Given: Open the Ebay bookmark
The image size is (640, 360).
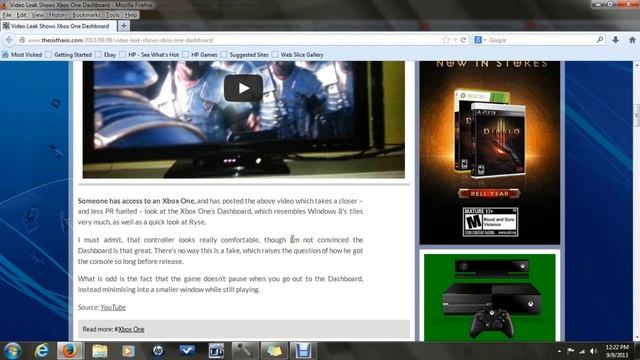Looking at the screenshot, I should coord(106,55).
